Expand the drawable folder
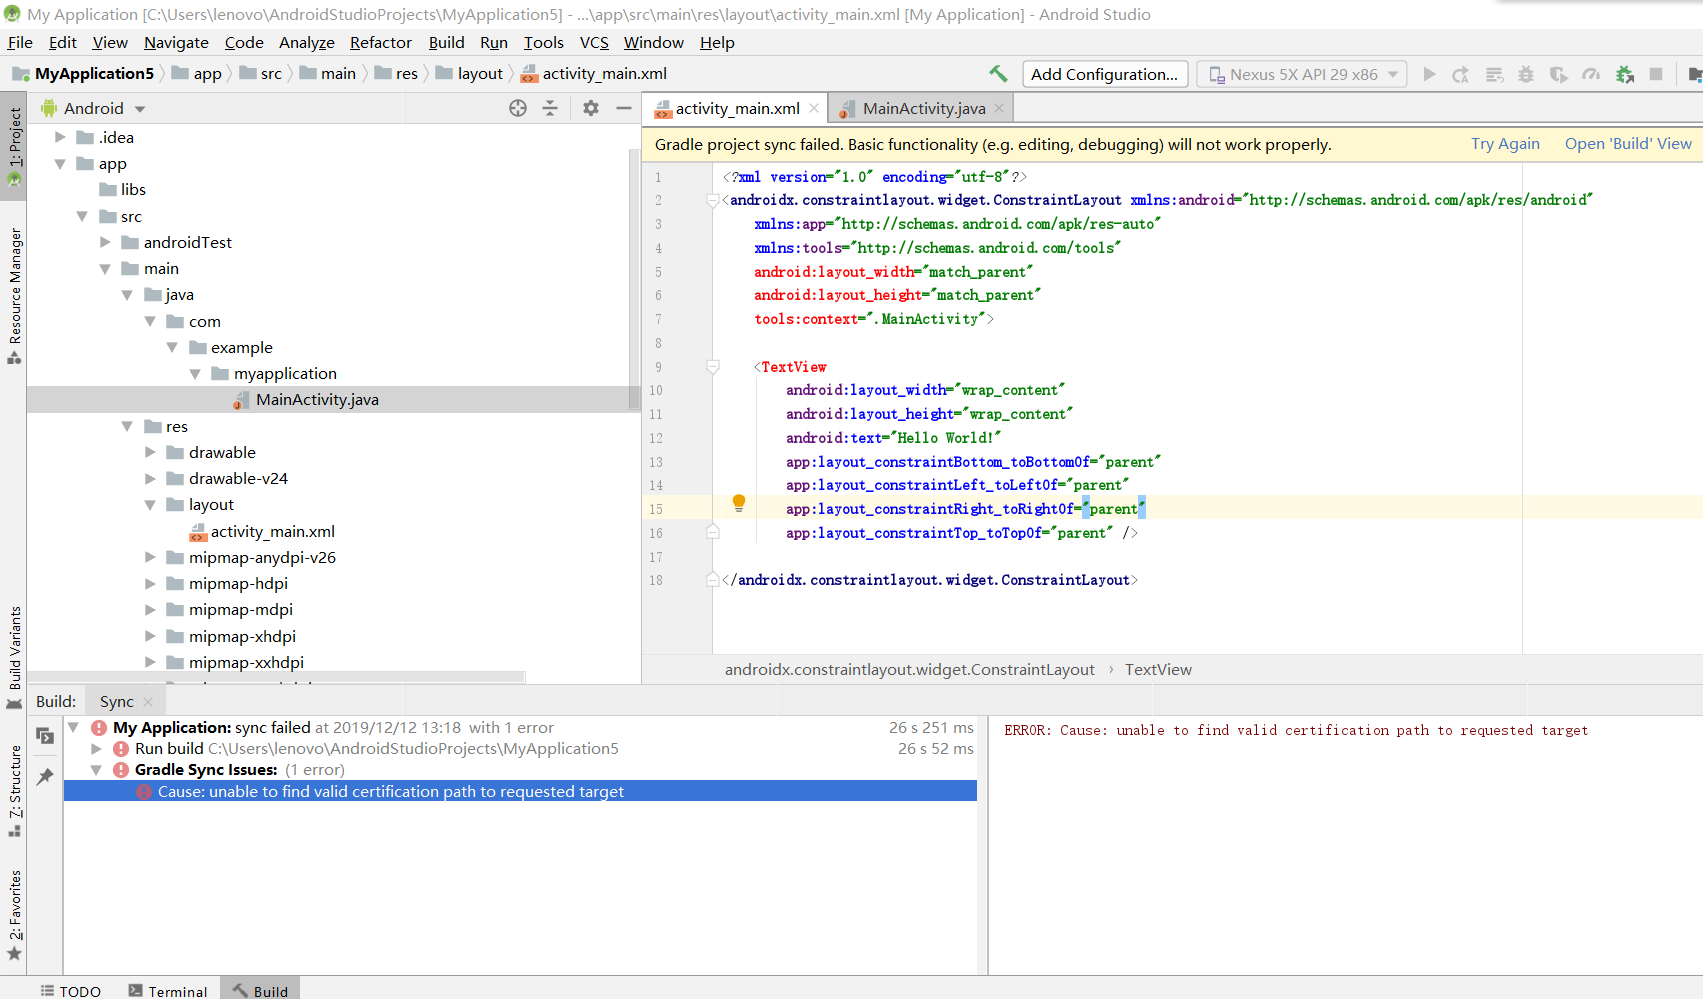Screen dimensions: 1703x999 [150, 452]
